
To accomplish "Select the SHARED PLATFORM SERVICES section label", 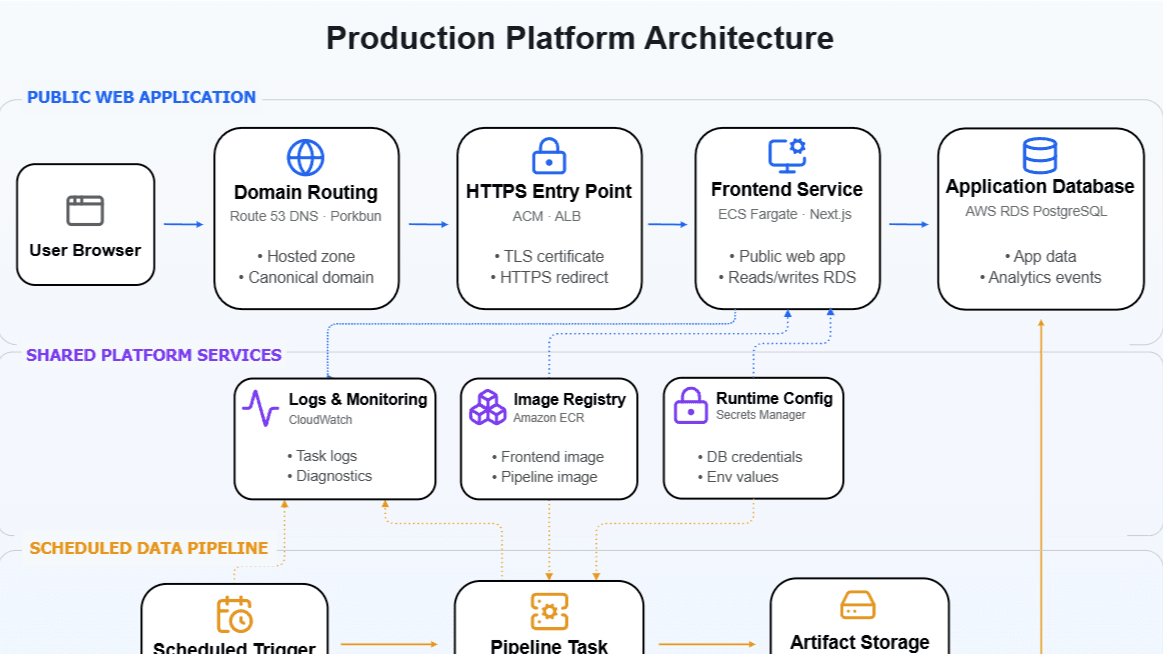I will pyautogui.click(x=154, y=355).
